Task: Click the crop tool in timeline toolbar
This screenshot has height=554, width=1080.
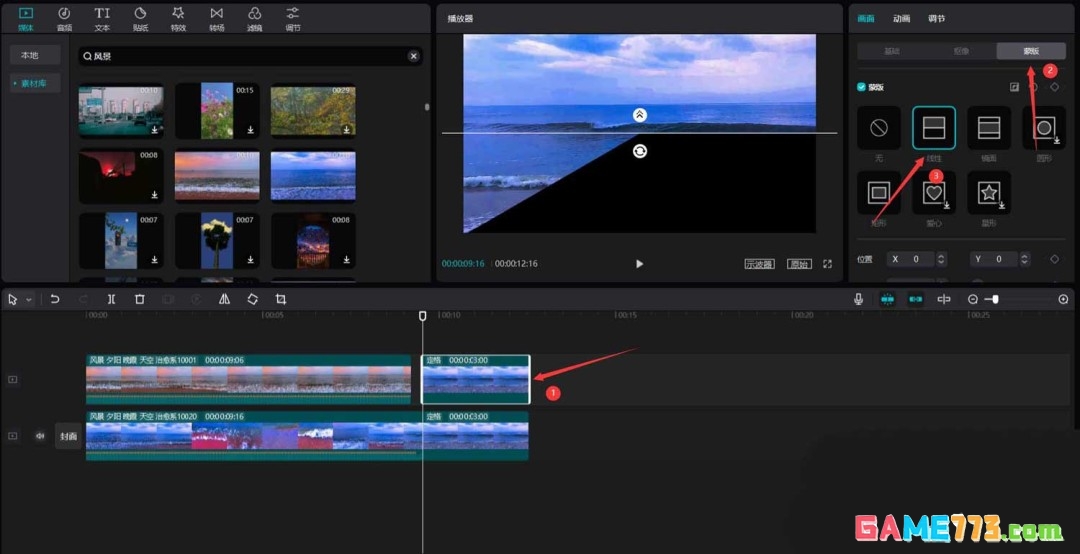Action: 281,299
